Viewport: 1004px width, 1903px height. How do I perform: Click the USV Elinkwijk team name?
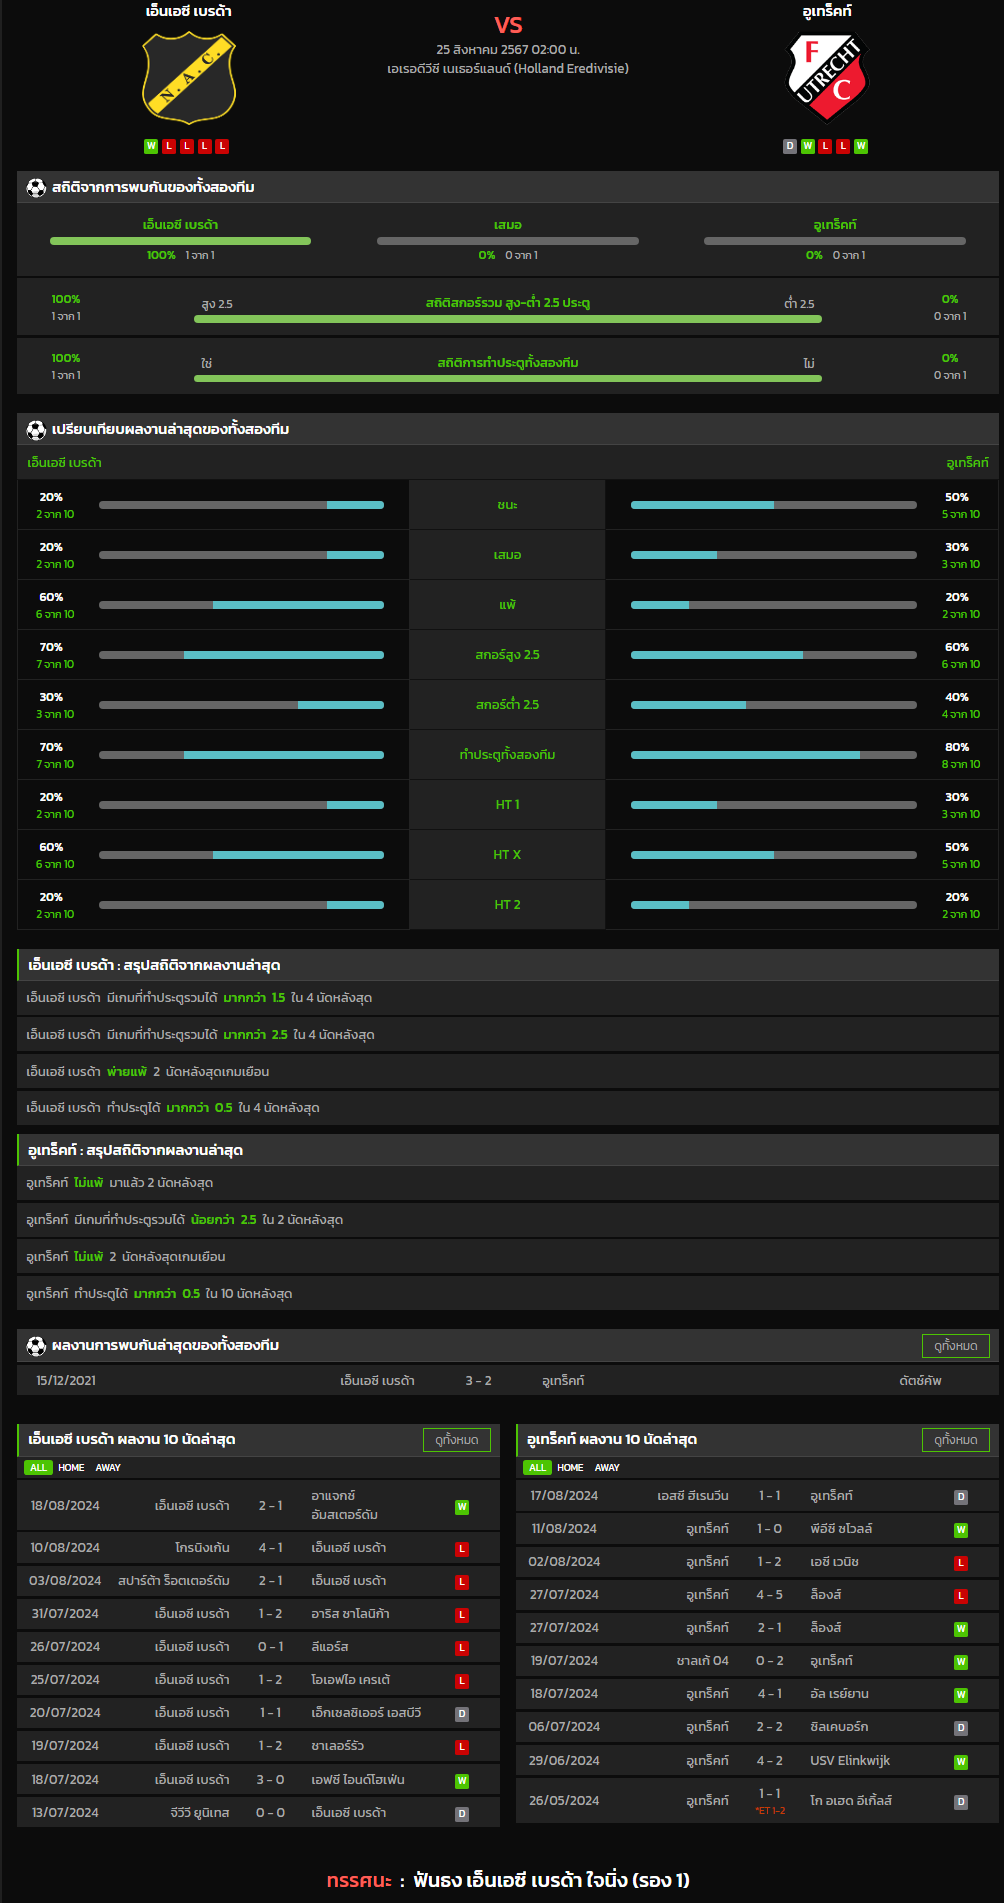(x=850, y=1761)
